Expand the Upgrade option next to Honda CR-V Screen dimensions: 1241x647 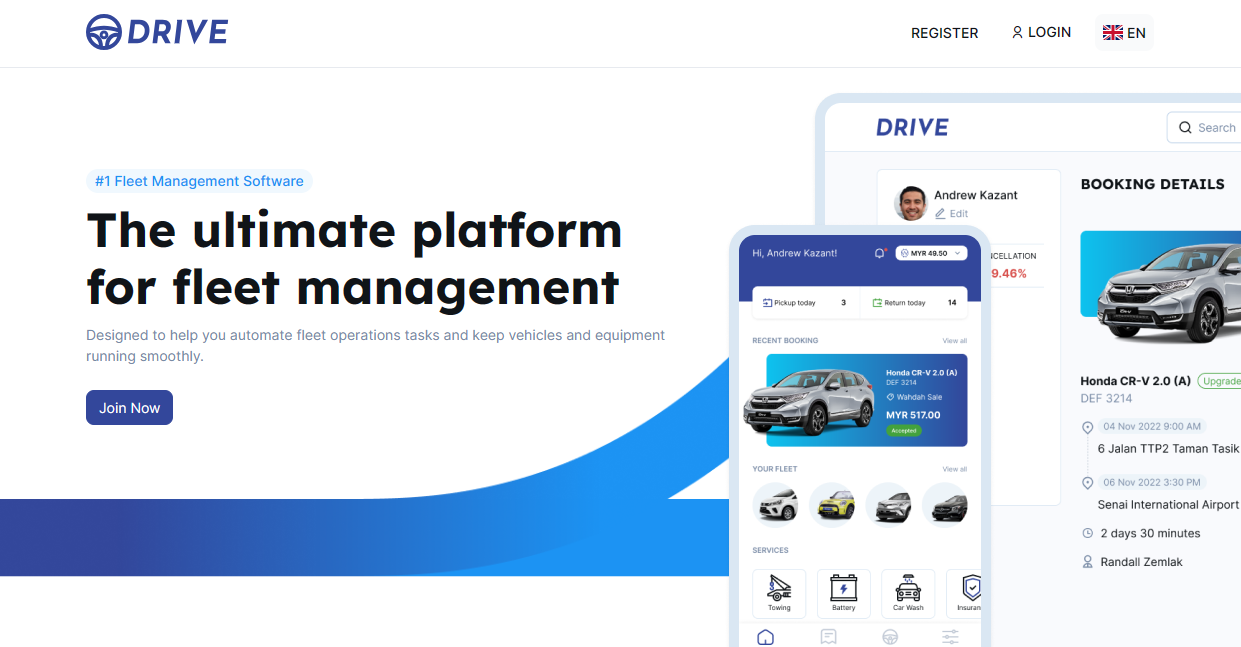pos(1225,381)
